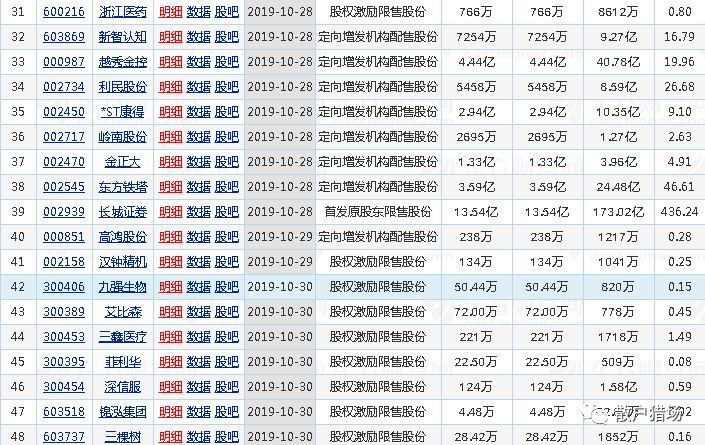Screen dimensions: 705x445
Task: Open 金正大 stock name link
Action: (122, 161)
